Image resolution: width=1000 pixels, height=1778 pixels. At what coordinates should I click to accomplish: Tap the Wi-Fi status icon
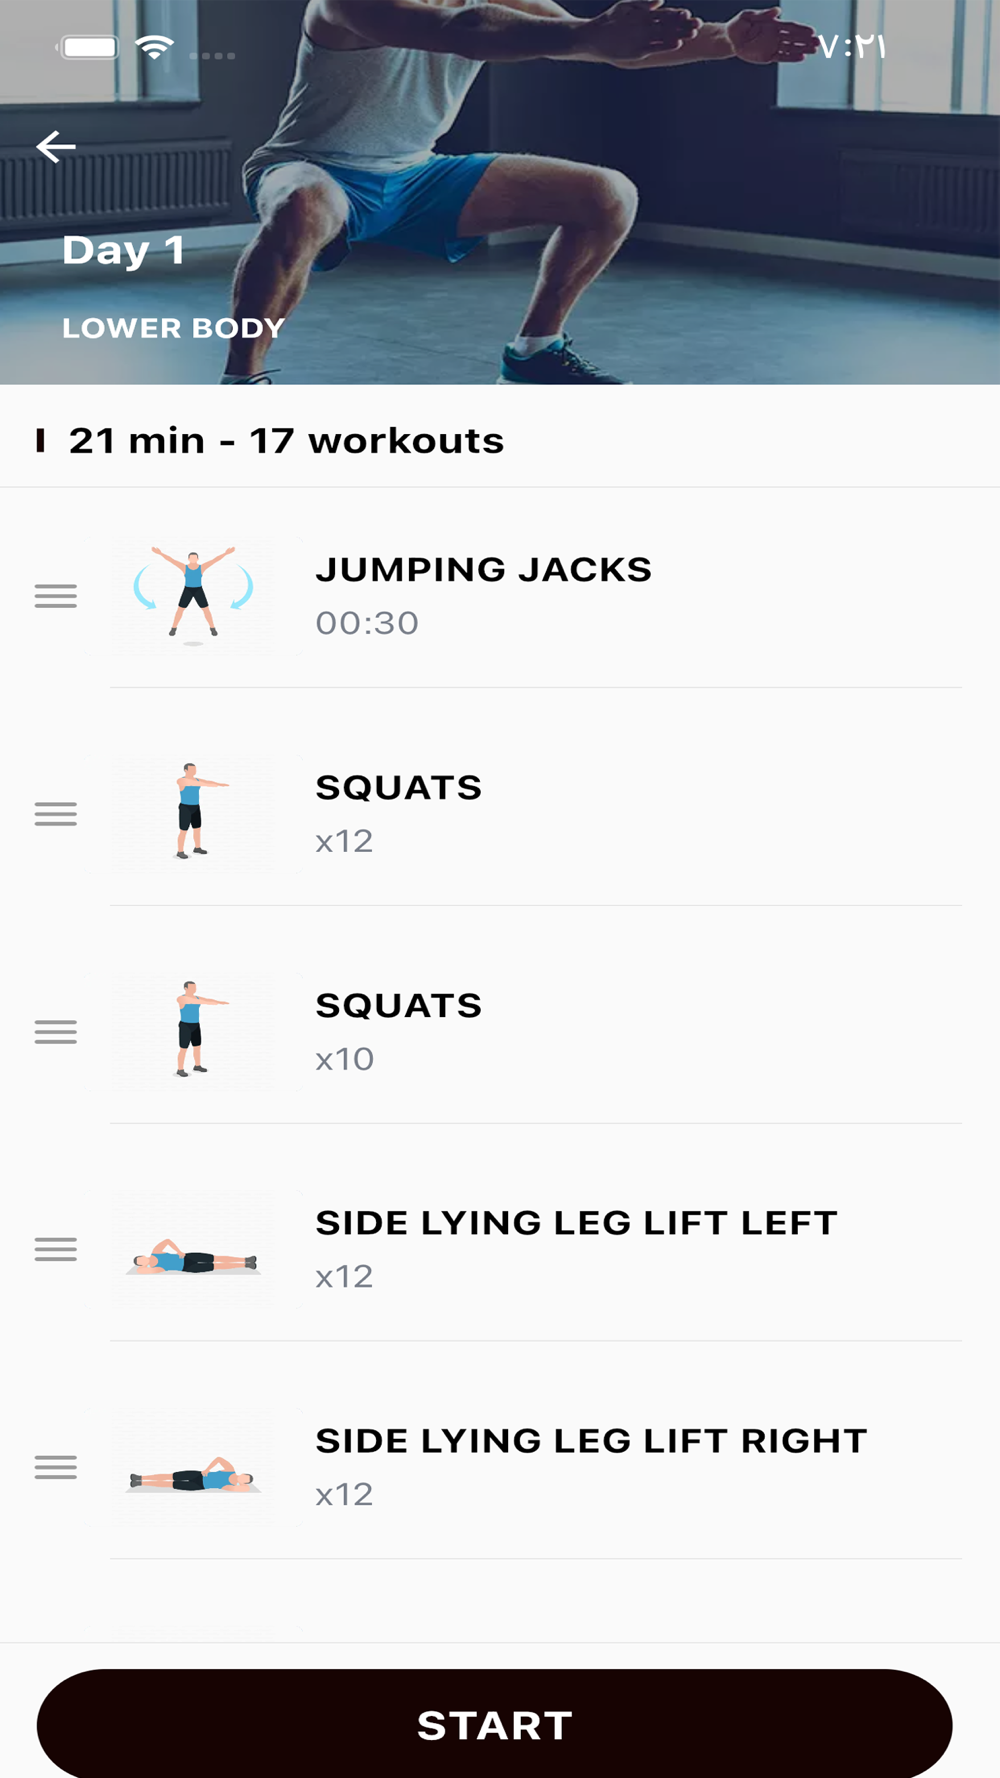[x=155, y=47]
